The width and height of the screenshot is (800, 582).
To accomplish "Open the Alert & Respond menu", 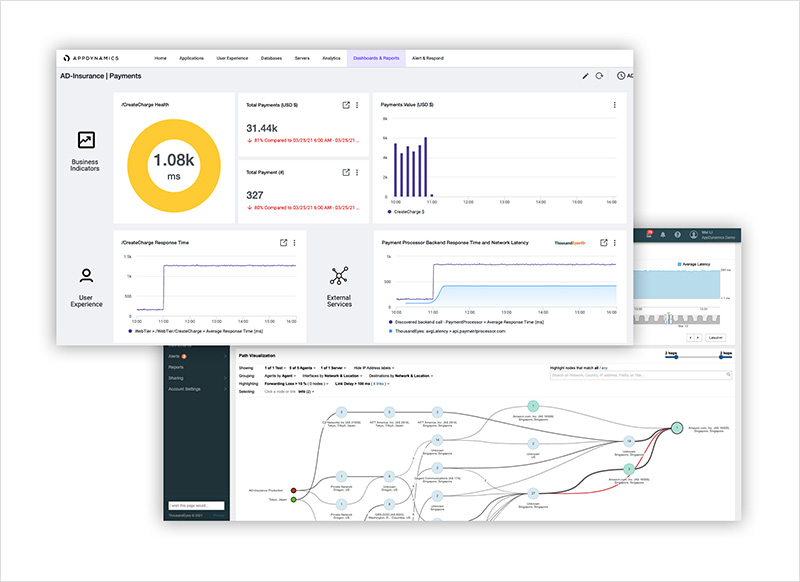I will 427,58.
